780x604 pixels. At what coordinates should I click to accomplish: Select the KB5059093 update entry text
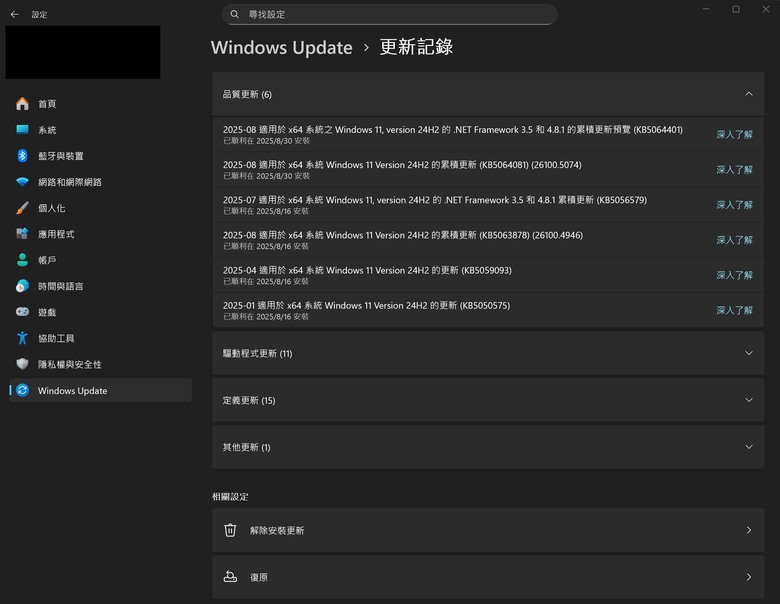(367, 270)
